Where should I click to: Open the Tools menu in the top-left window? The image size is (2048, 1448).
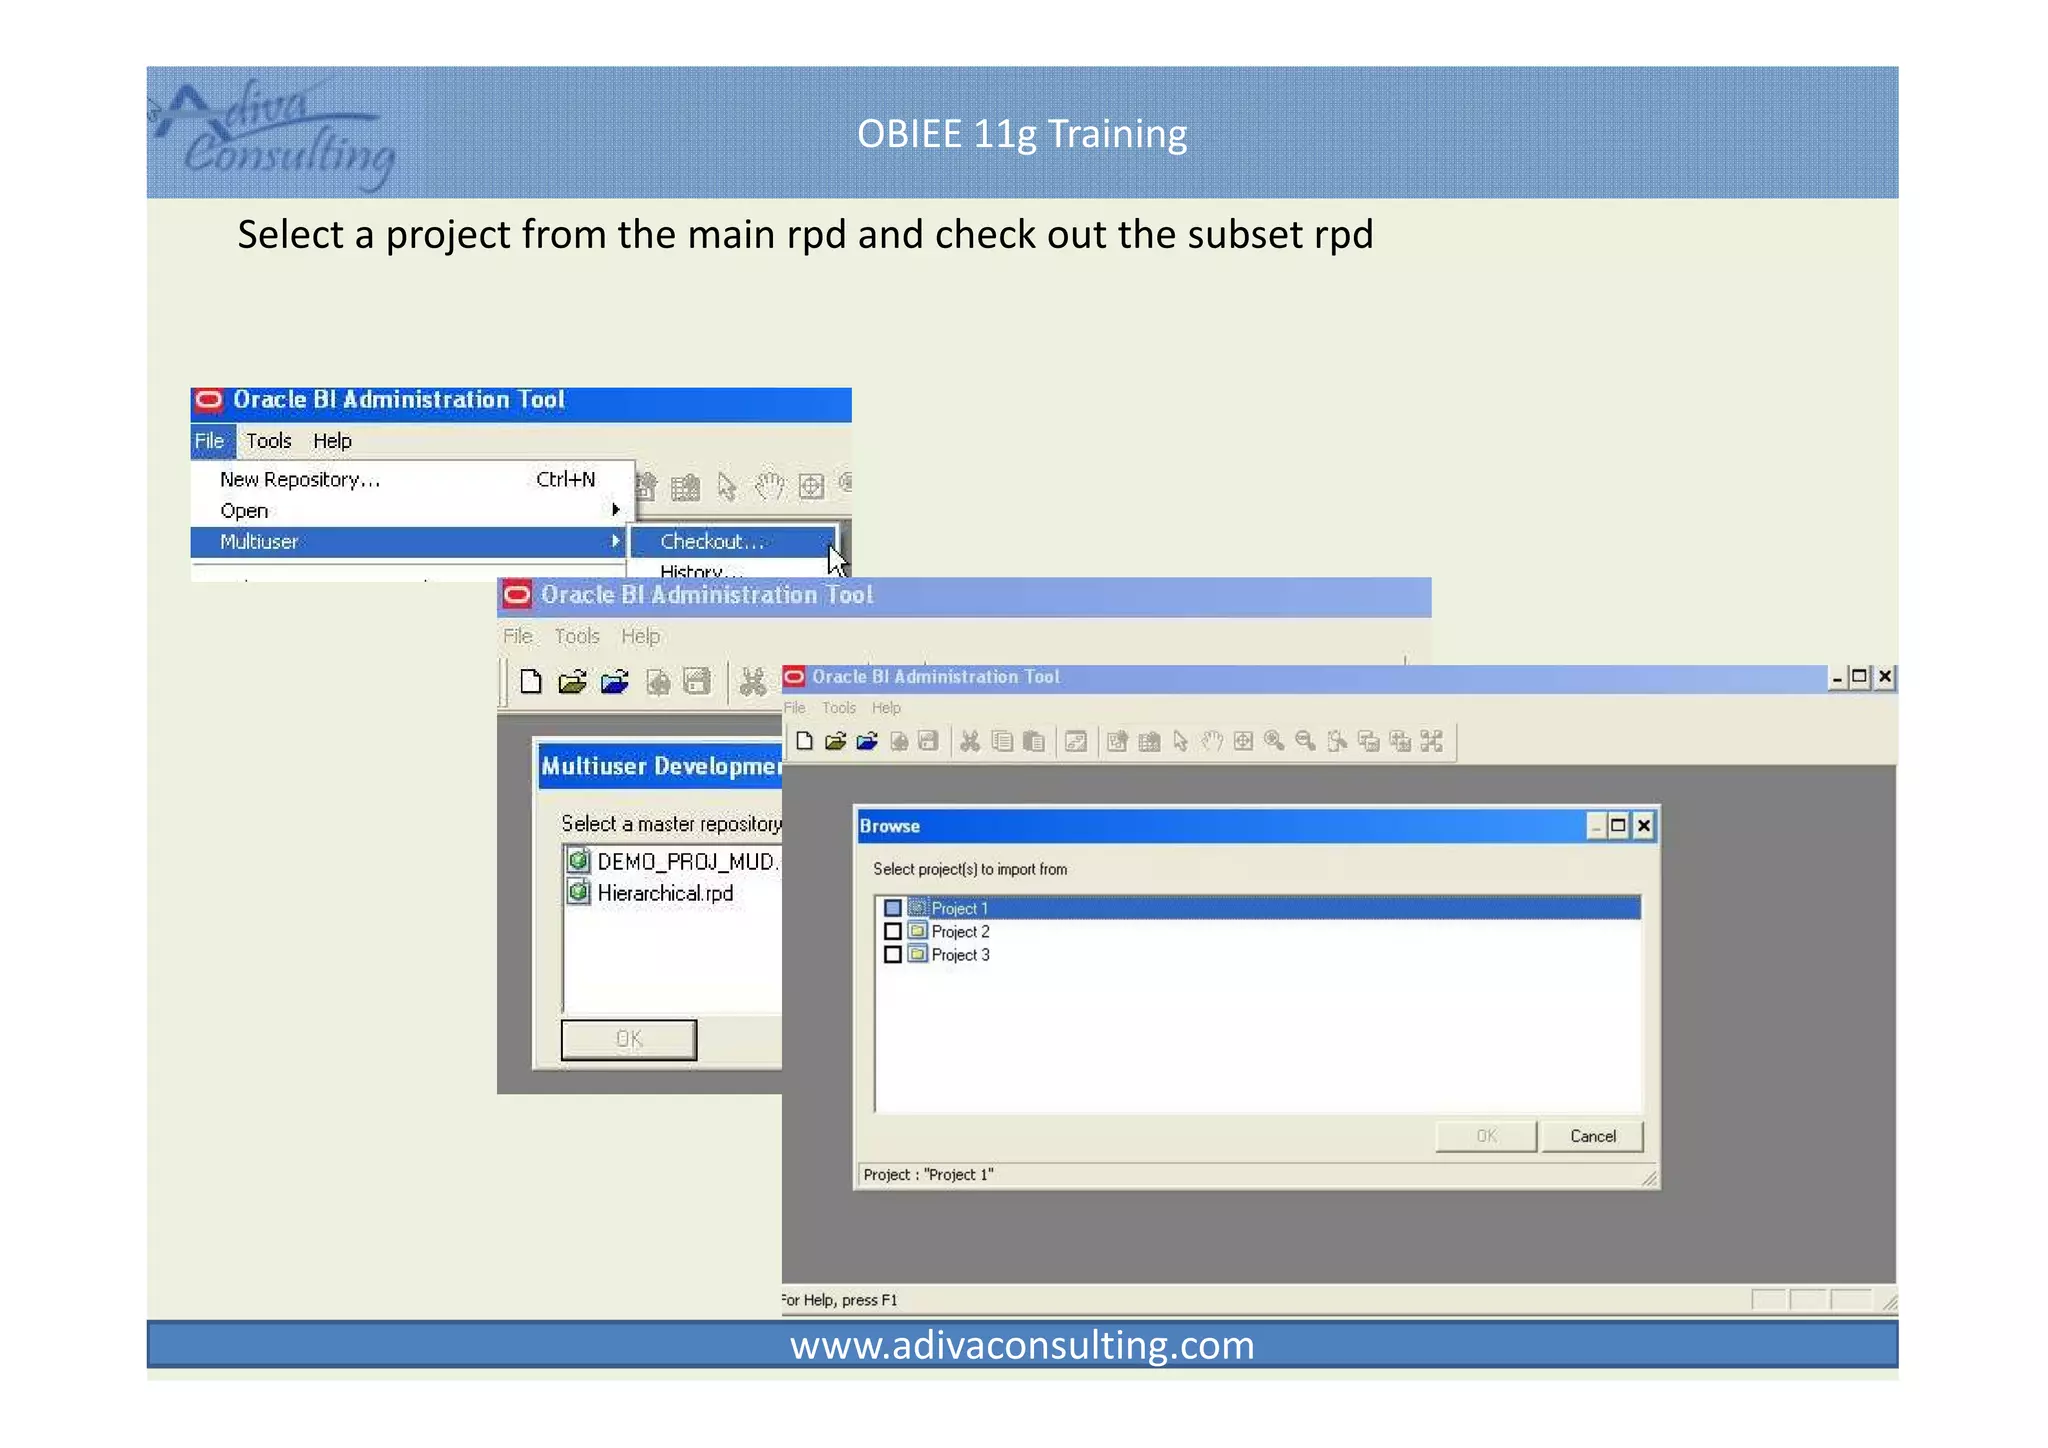[x=269, y=441]
